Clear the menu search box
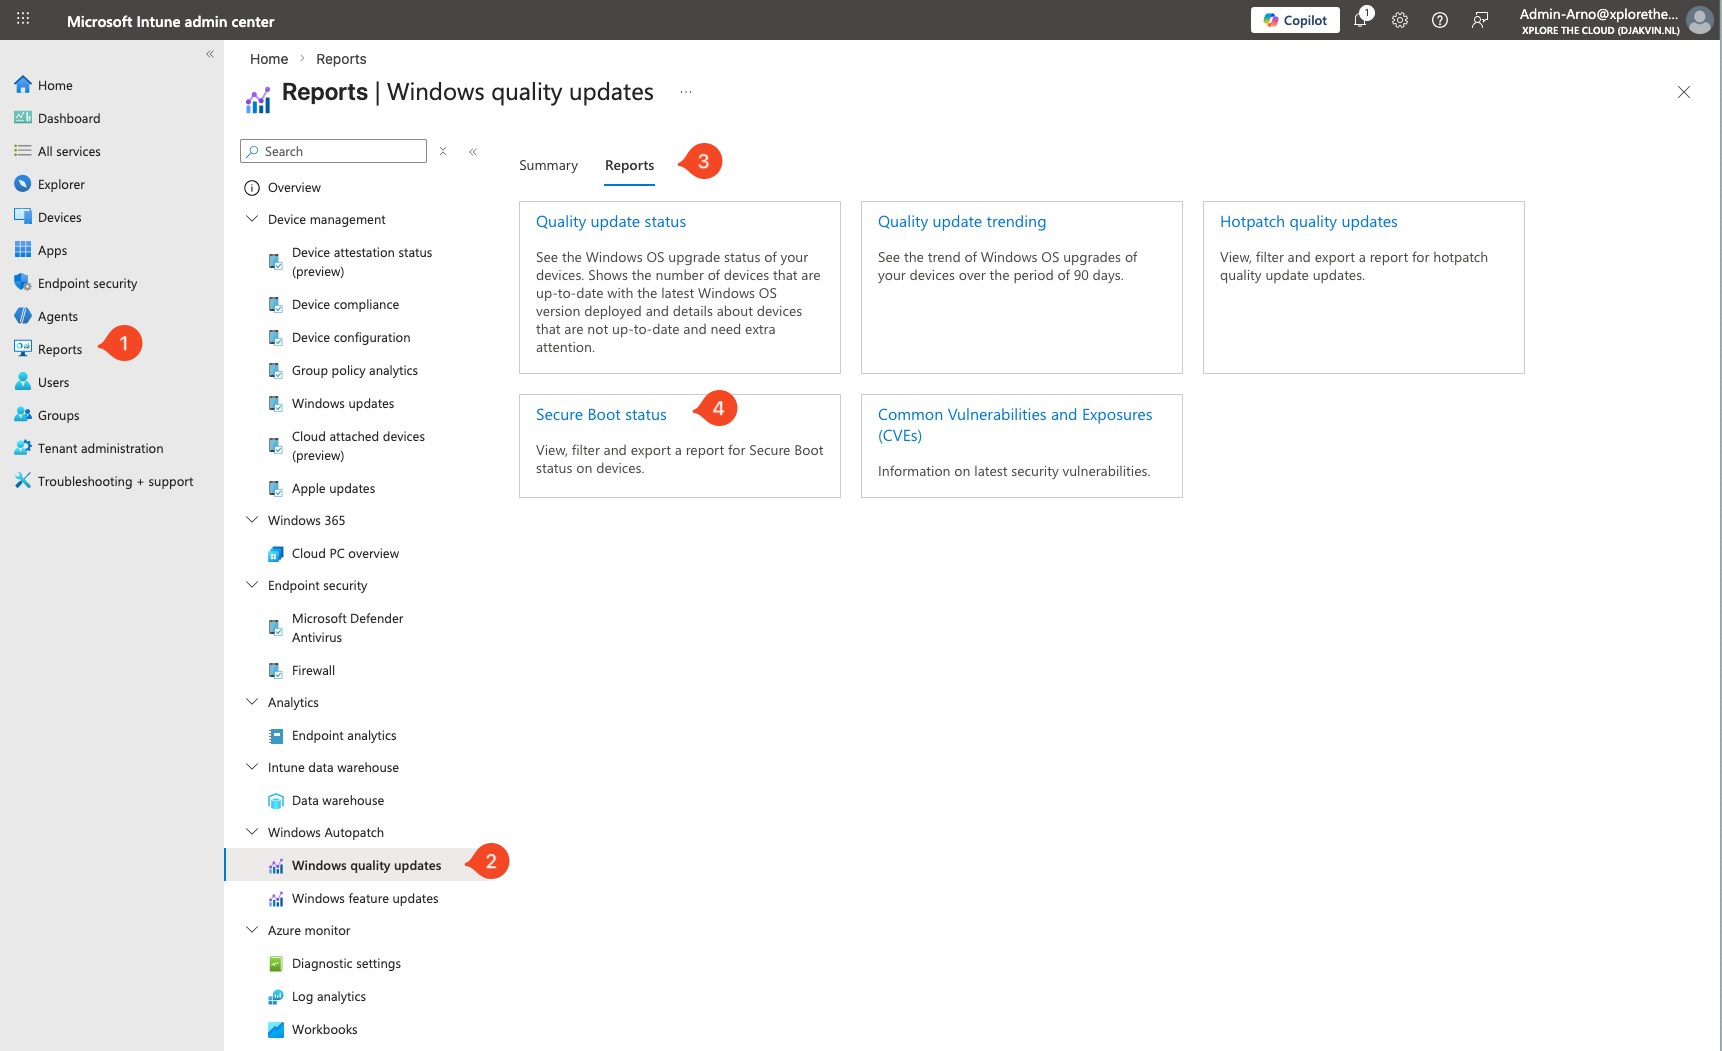The image size is (1722, 1051). pyautogui.click(x=443, y=151)
